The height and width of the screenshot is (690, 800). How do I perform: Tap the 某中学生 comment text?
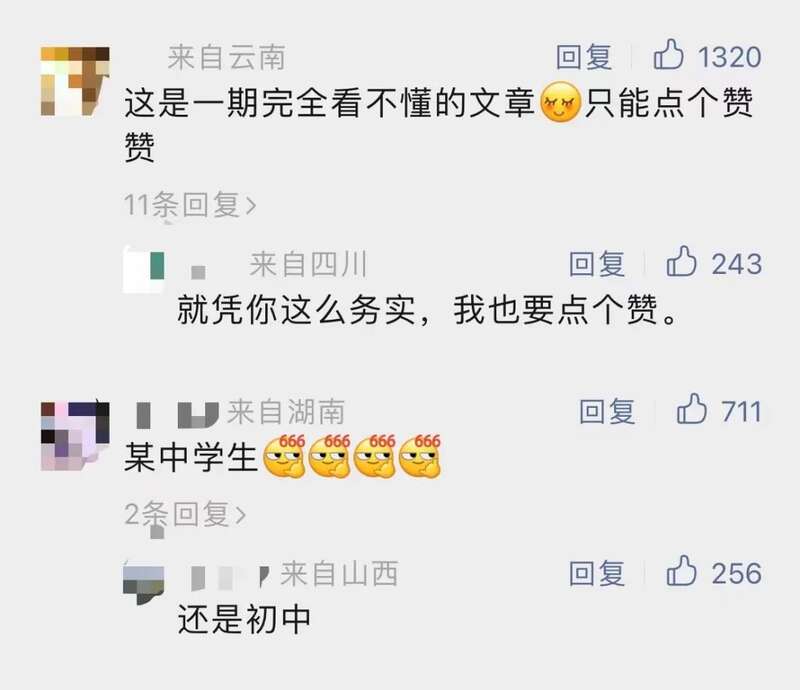pos(191,458)
